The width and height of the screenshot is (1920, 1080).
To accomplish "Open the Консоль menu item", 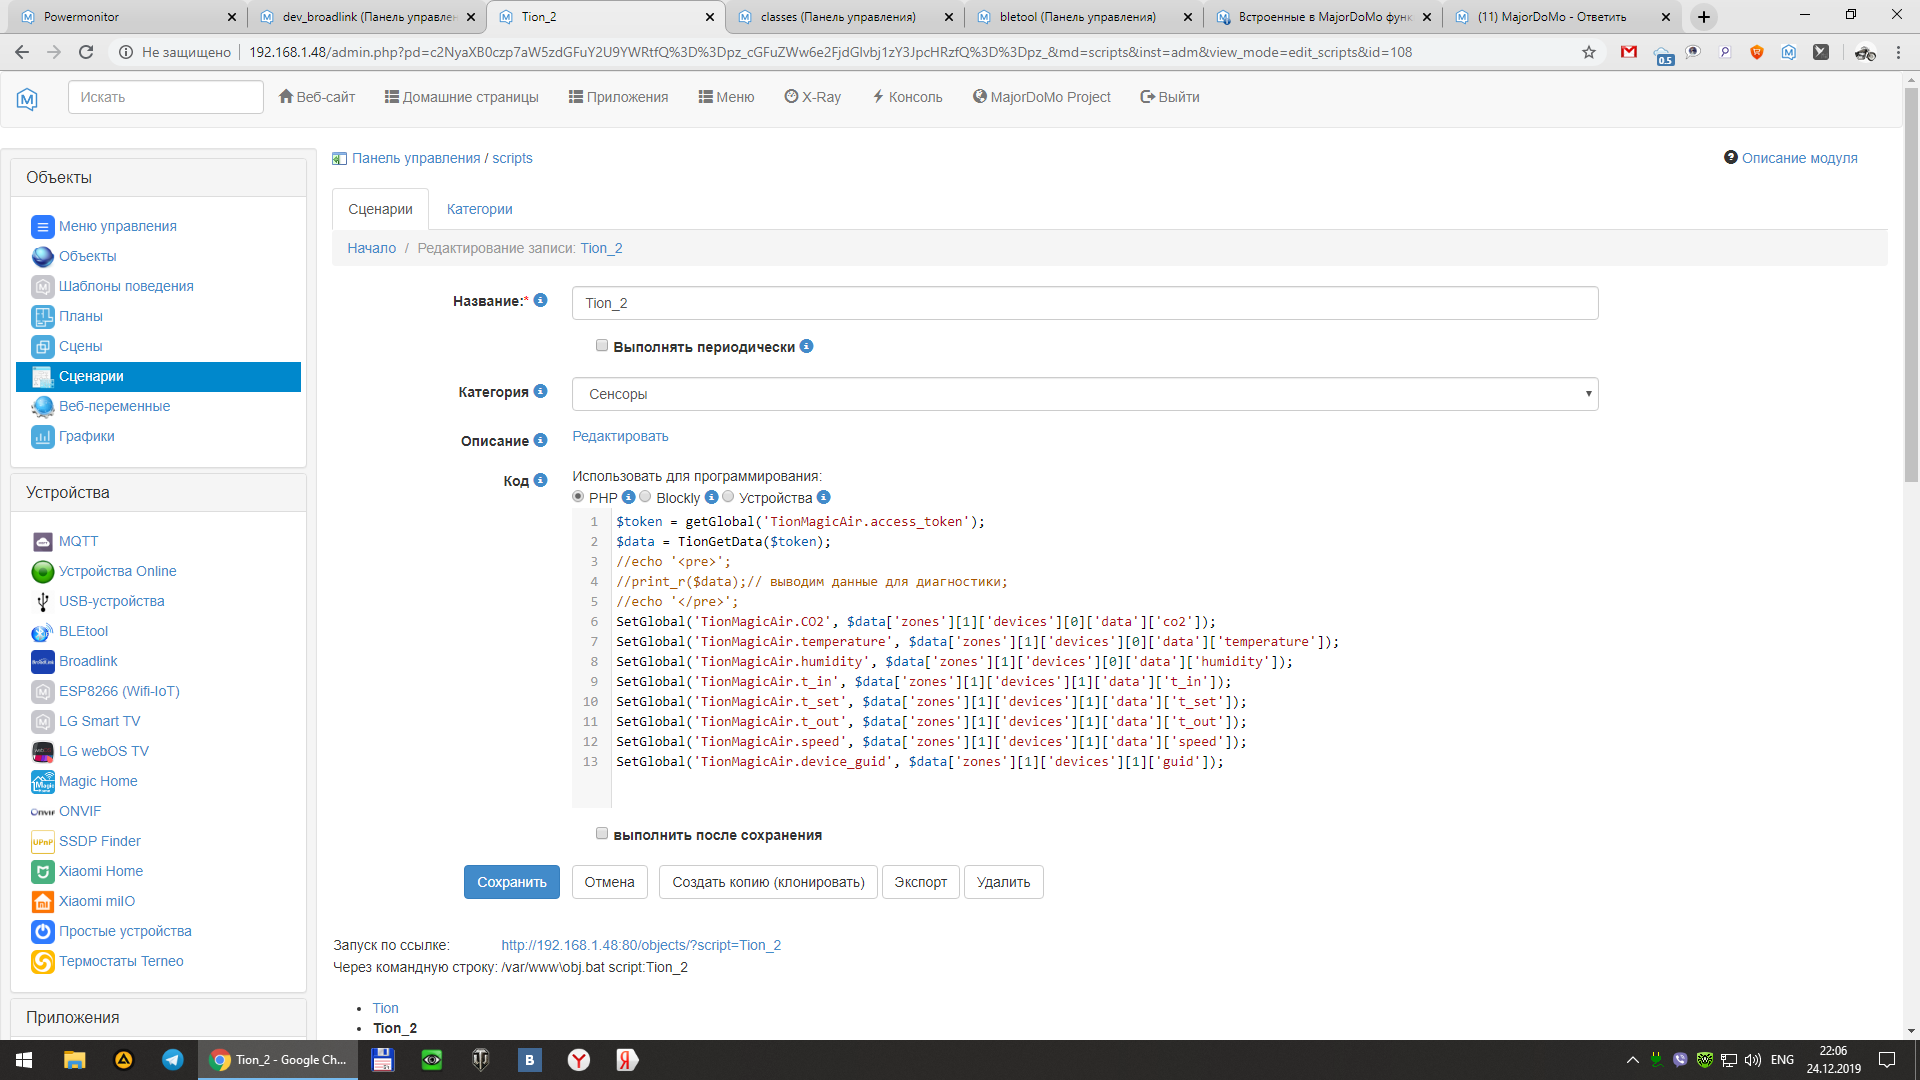I will click(907, 97).
